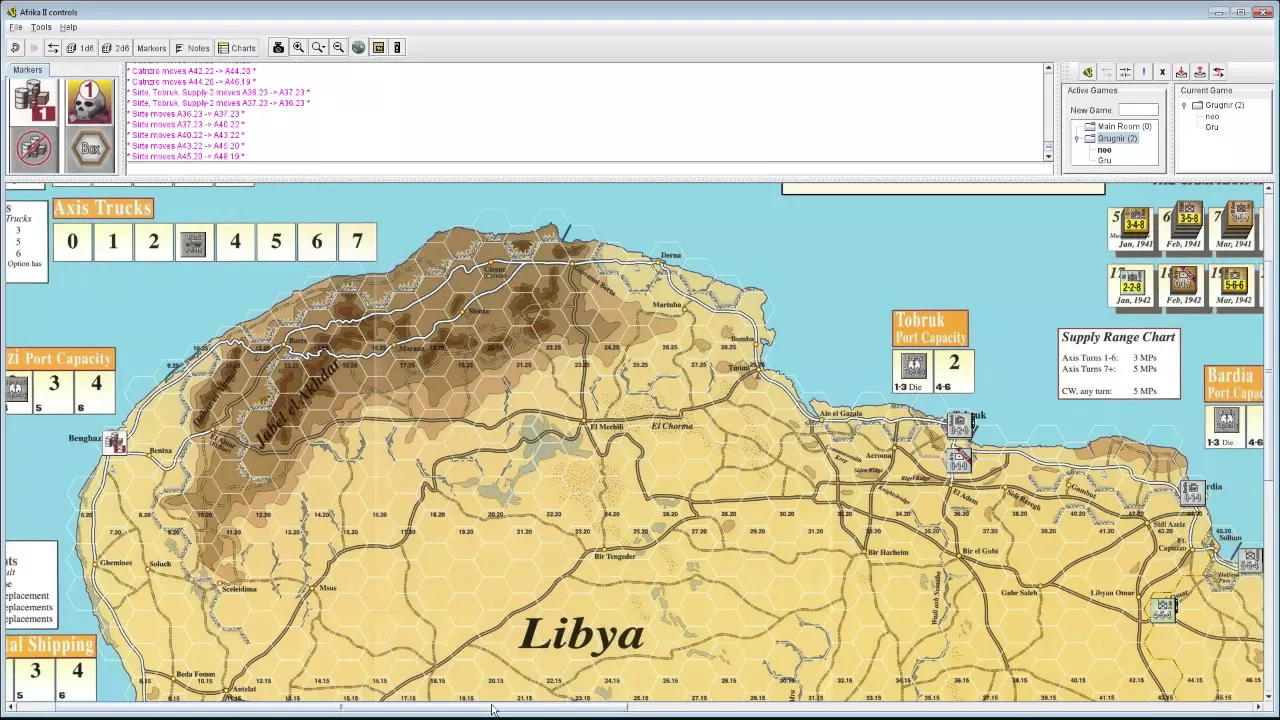Open the Charts window from toolbar
The image size is (1280, 720).
(237, 48)
